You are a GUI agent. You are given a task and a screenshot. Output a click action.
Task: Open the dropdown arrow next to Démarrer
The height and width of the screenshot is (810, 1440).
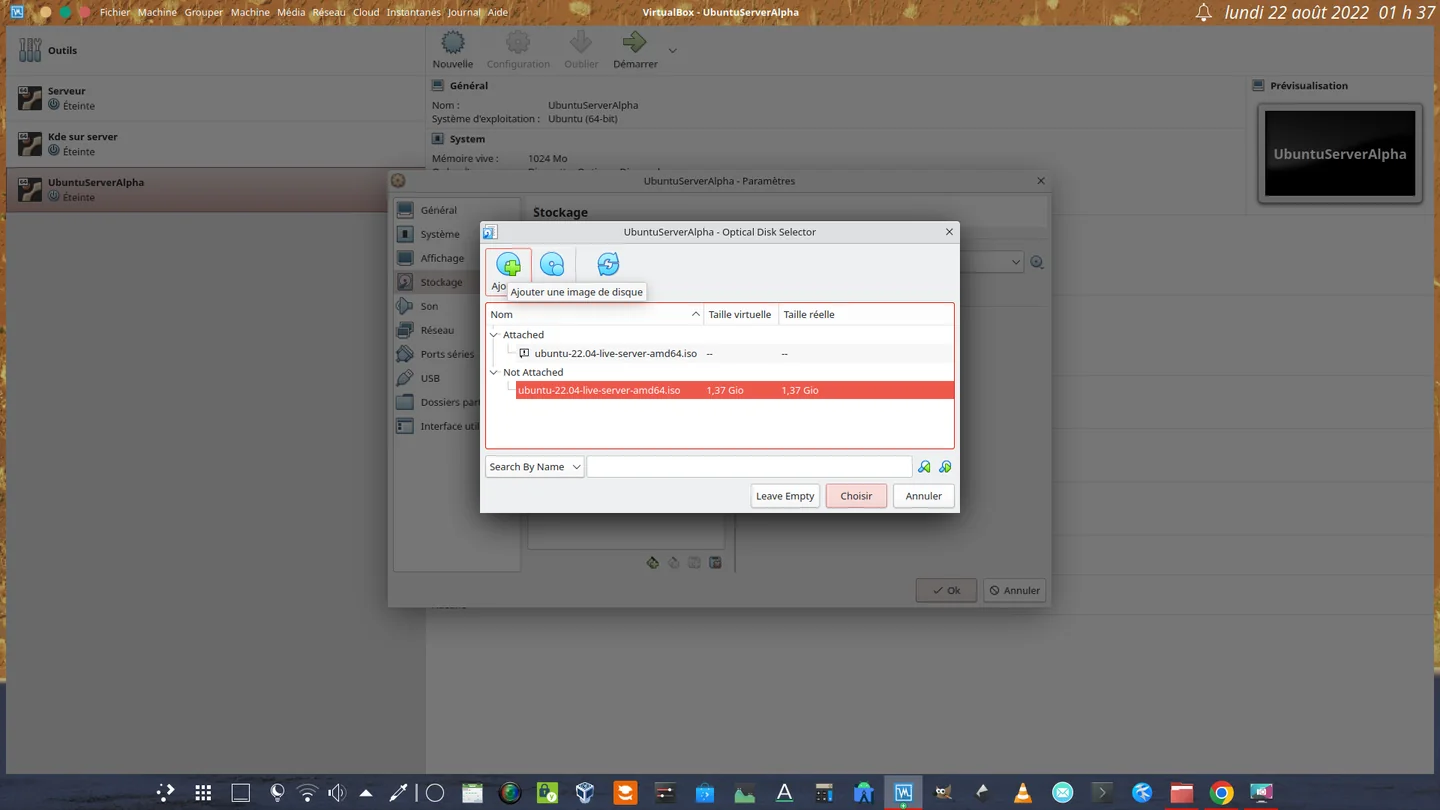click(x=672, y=51)
